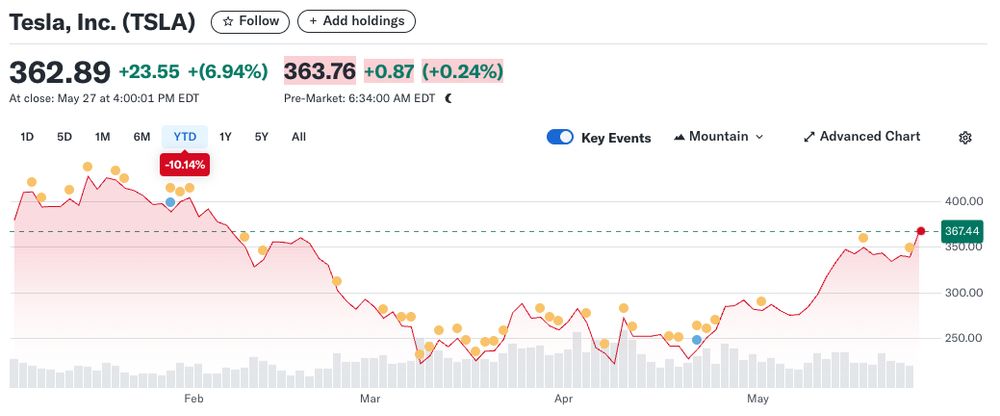
Task: Click the red current-price dot on chart
Action: click(920, 231)
